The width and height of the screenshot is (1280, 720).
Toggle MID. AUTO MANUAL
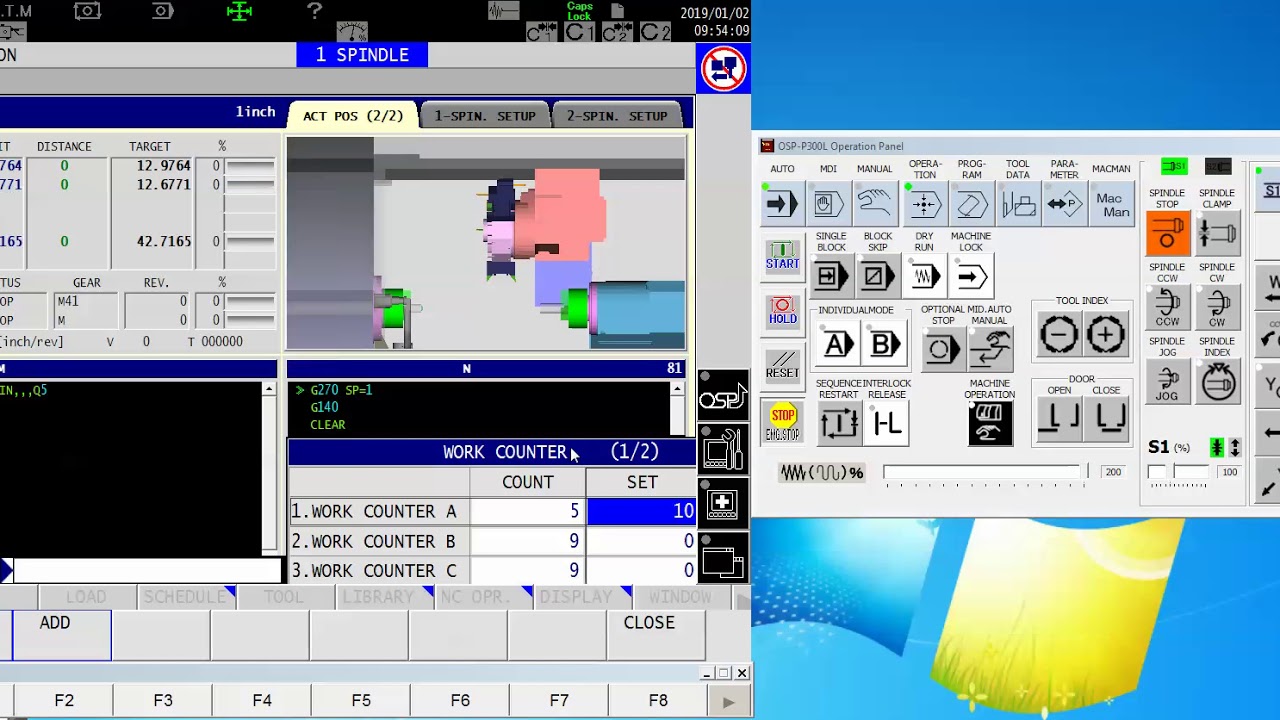(x=990, y=349)
